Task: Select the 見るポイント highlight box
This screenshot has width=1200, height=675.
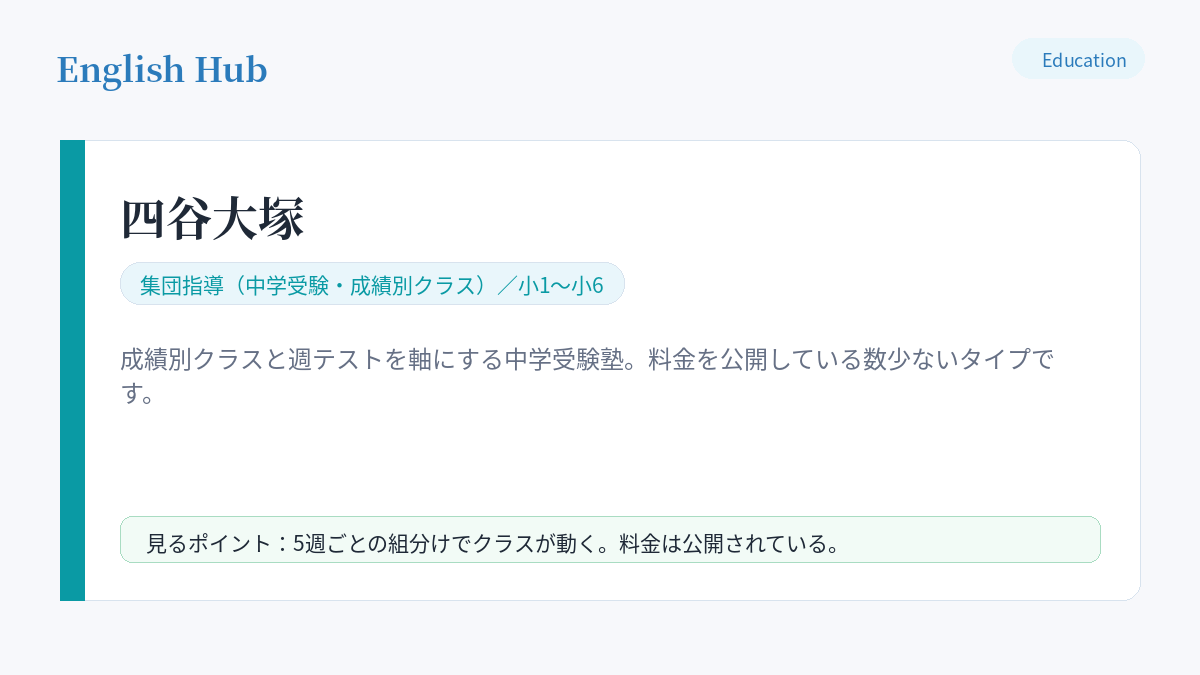Action: (610, 540)
